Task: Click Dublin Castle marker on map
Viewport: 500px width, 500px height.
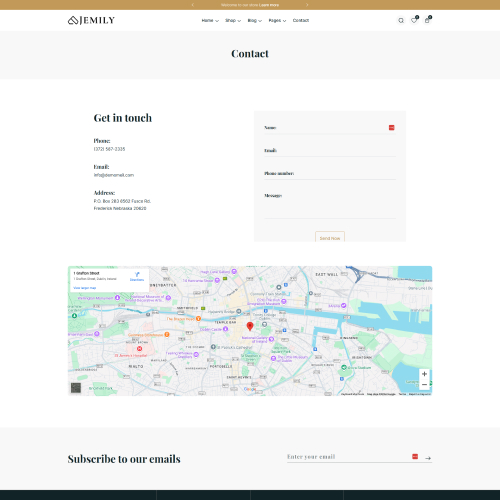Action: click(x=225, y=329)
